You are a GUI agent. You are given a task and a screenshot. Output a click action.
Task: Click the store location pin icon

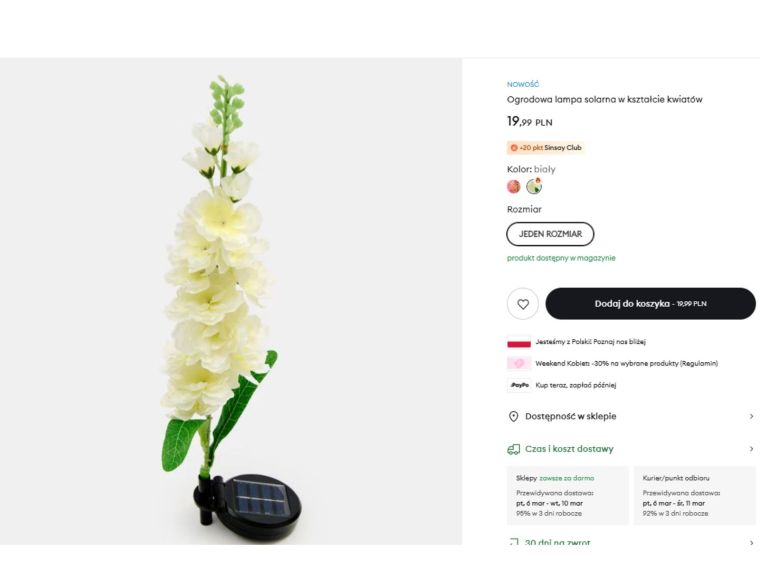coord(513,416)
